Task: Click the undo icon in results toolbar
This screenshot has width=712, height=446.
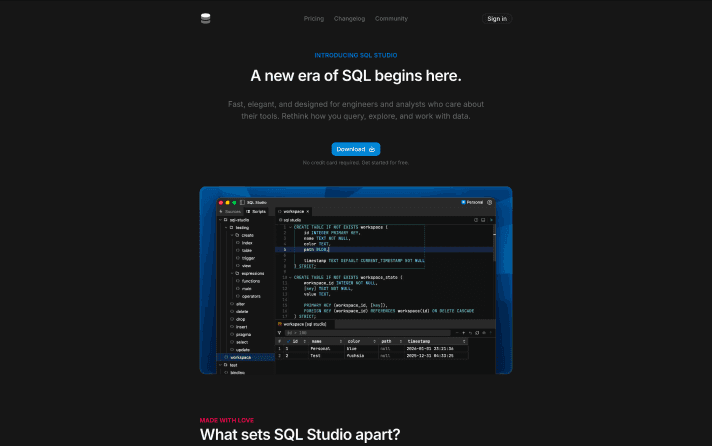Action: coord(470,333)
